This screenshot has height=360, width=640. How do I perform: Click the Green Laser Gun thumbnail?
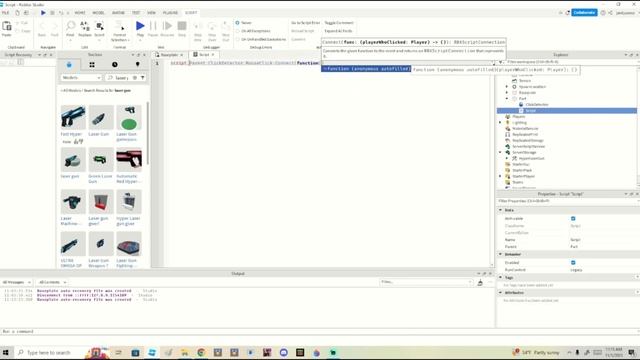(101, 160)
